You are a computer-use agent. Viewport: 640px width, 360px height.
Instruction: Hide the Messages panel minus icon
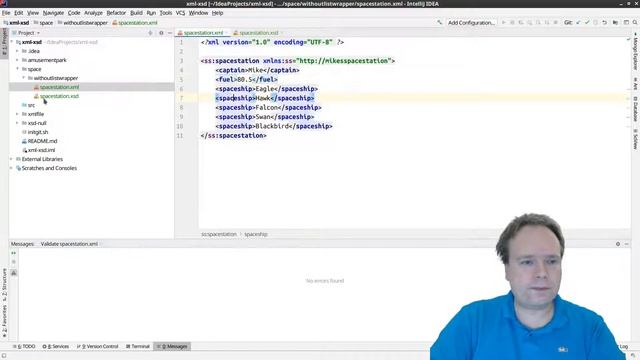pyautogui.click(x=627, y=244)
